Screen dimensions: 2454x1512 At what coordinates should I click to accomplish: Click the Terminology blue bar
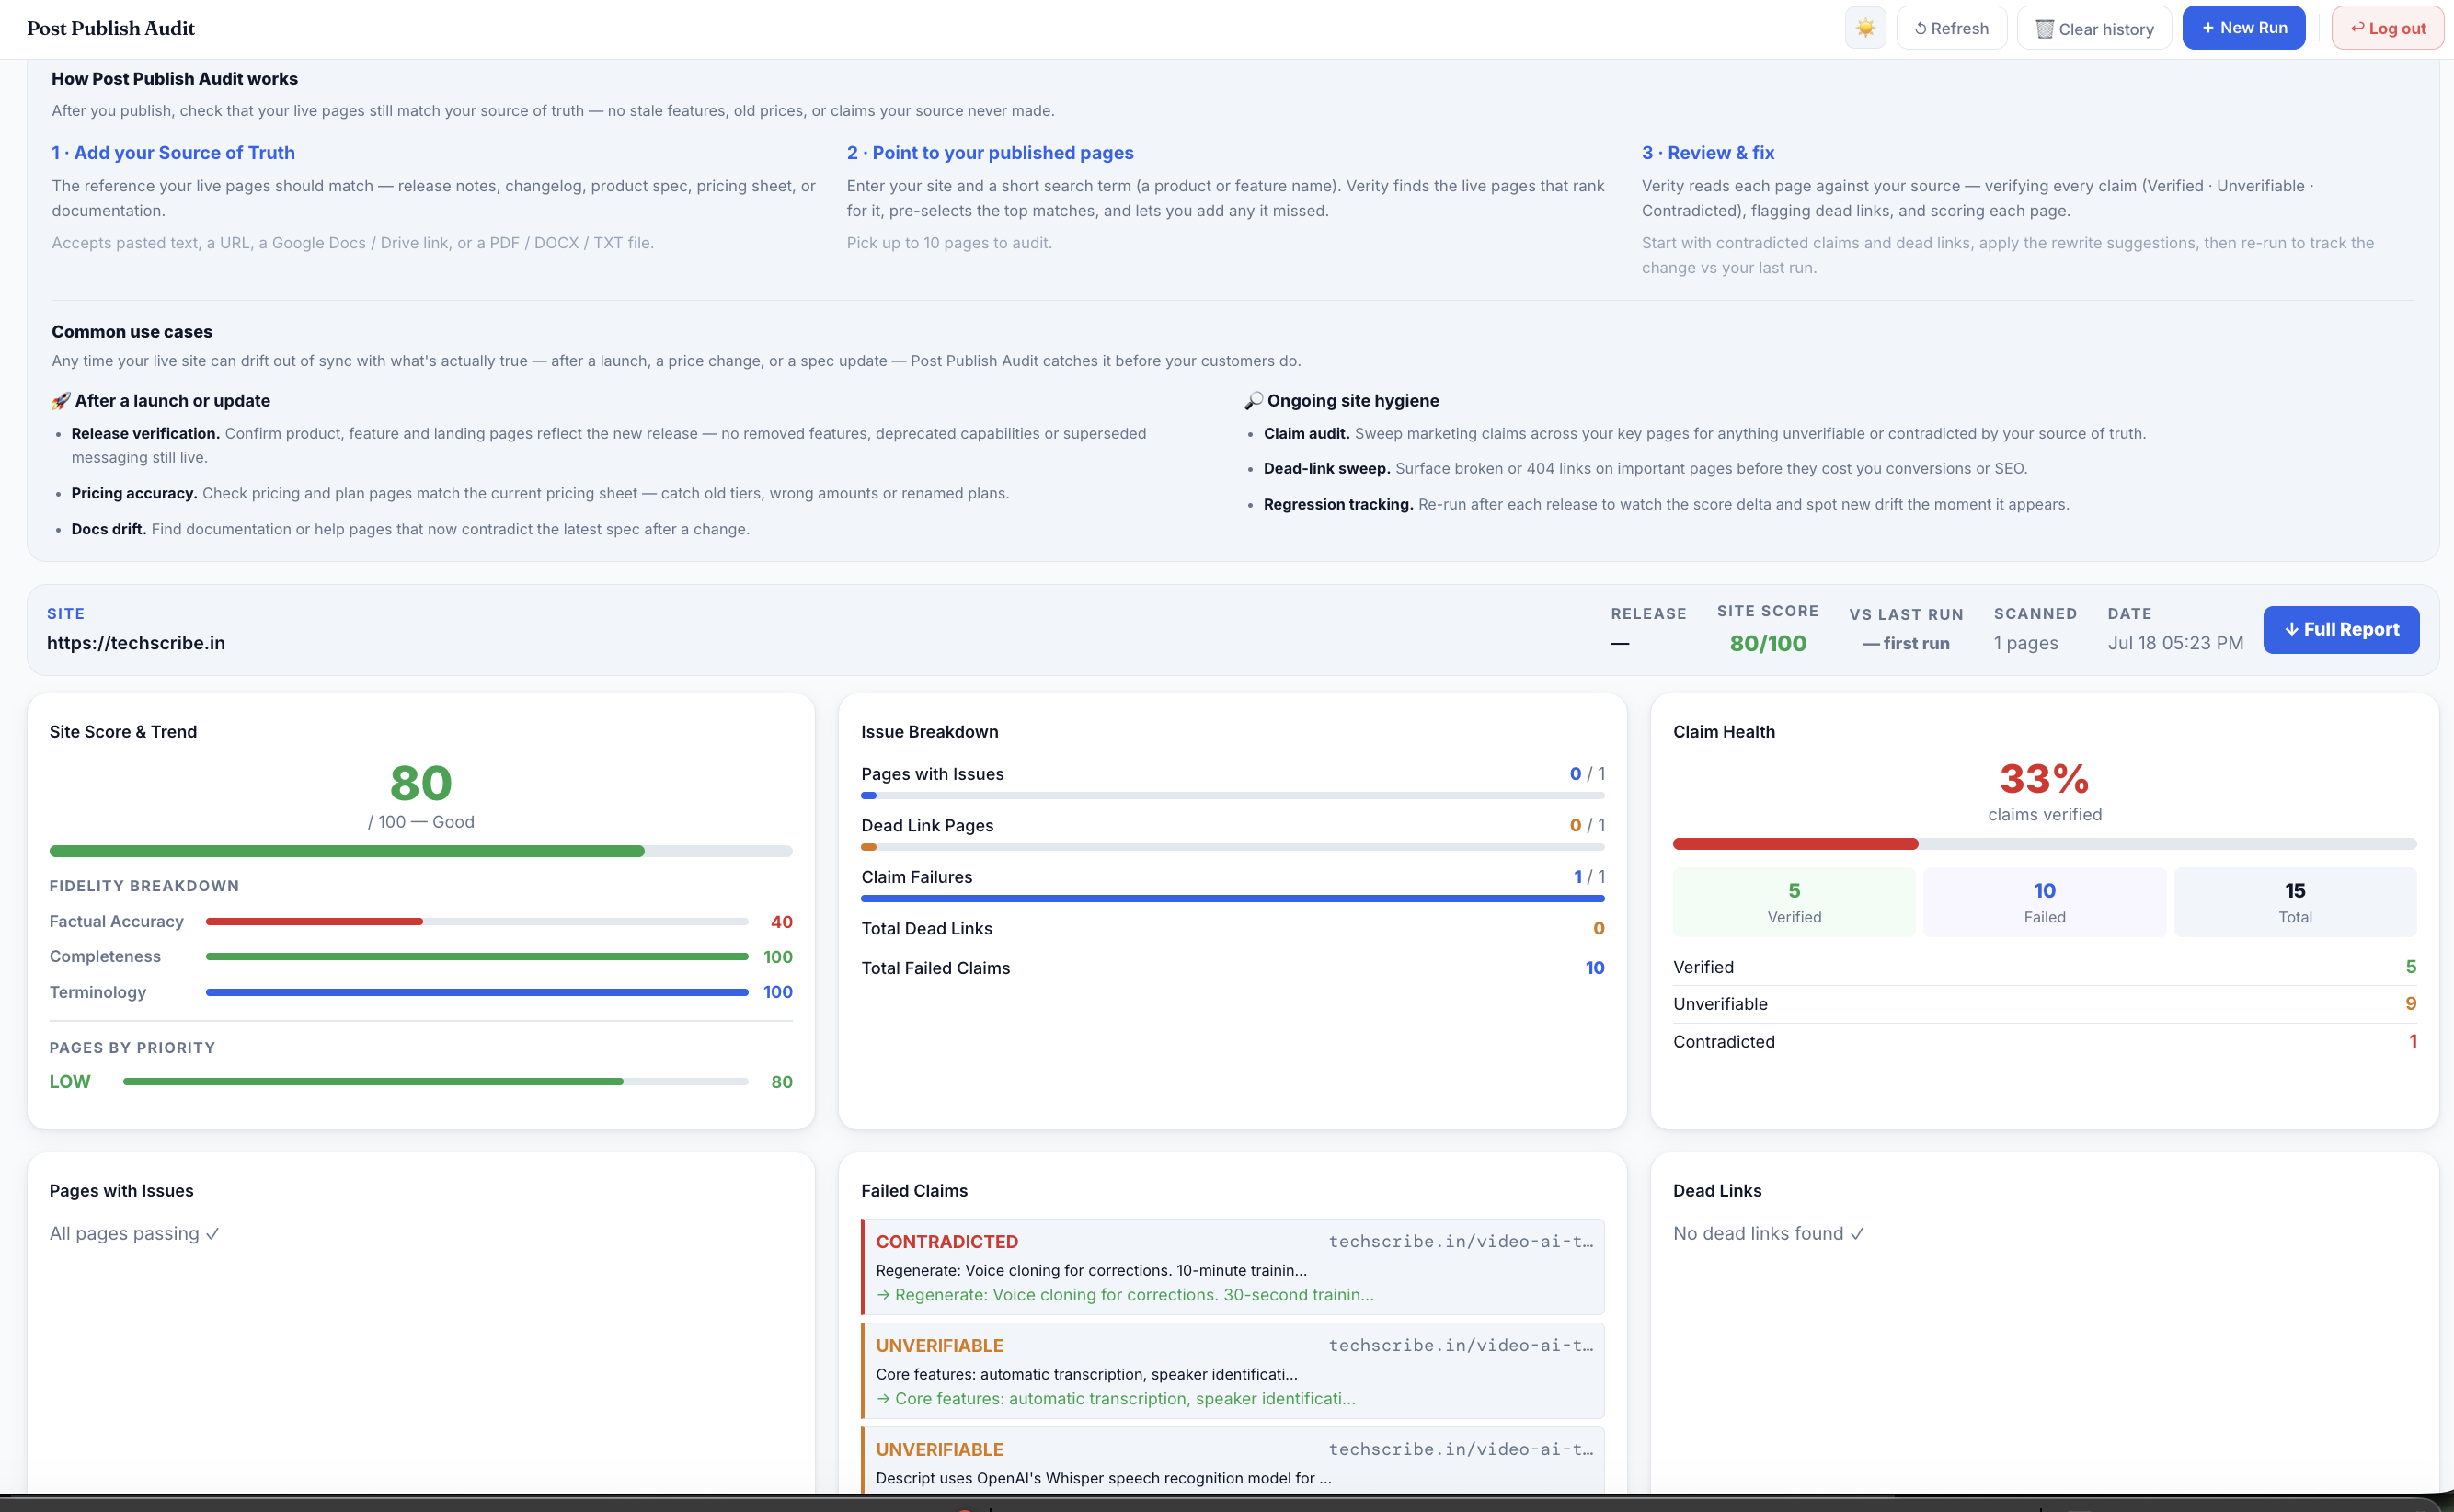(477, 992)
